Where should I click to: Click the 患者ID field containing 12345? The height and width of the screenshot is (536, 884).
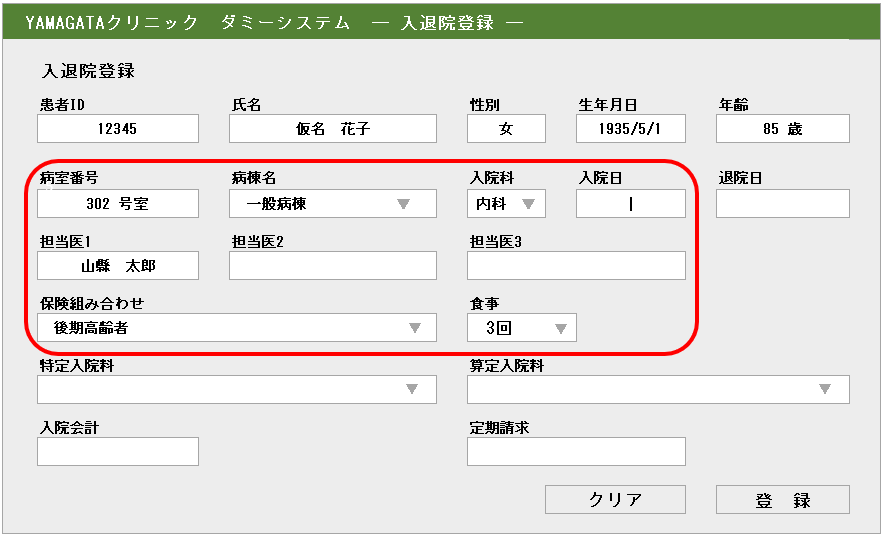coord(118,129)
